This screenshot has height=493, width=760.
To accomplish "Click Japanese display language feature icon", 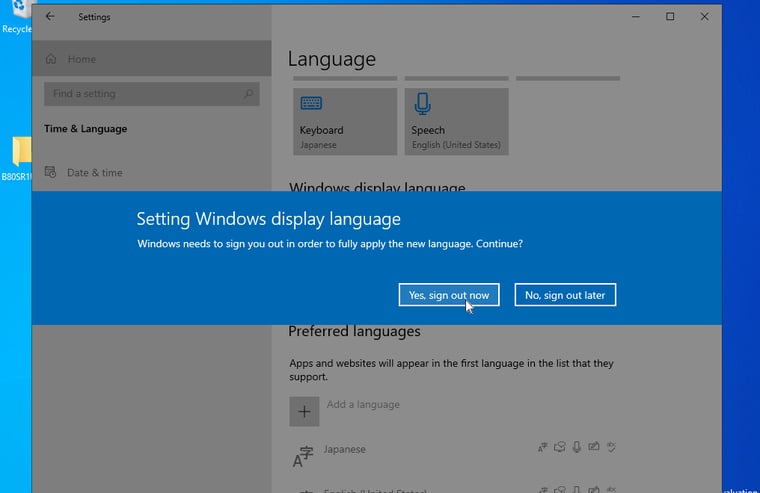I will tap(542, 447).
